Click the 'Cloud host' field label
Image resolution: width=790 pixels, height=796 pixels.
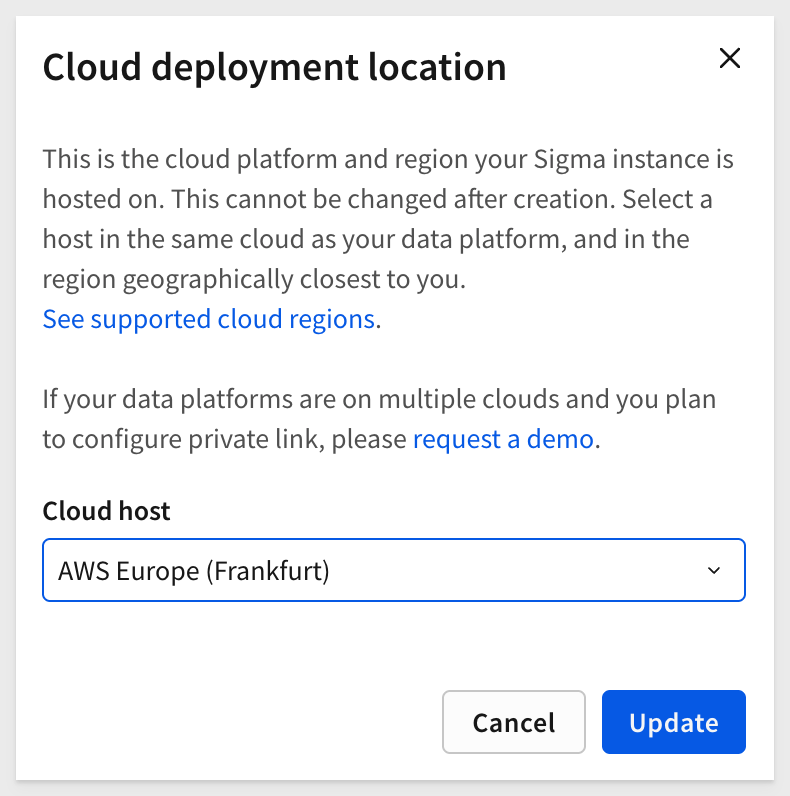tap(106, 511)
